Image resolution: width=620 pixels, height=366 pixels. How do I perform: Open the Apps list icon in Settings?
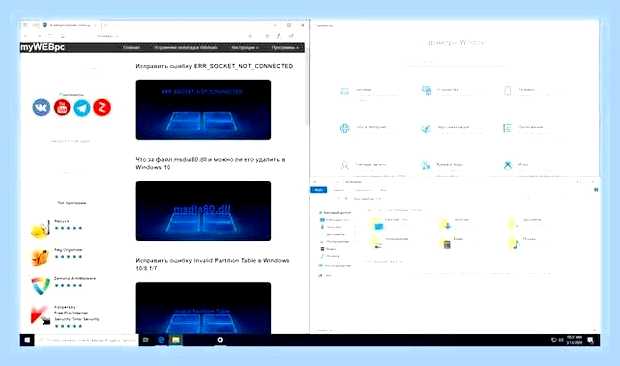pyautogui.click(x=507, y=128)
